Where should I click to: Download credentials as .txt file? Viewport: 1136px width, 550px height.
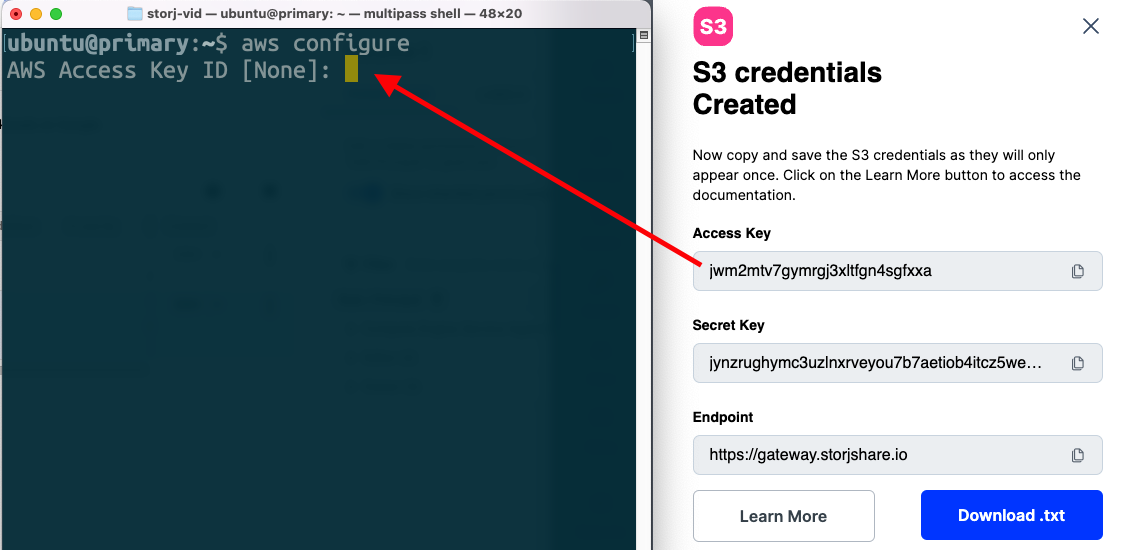1011,515
